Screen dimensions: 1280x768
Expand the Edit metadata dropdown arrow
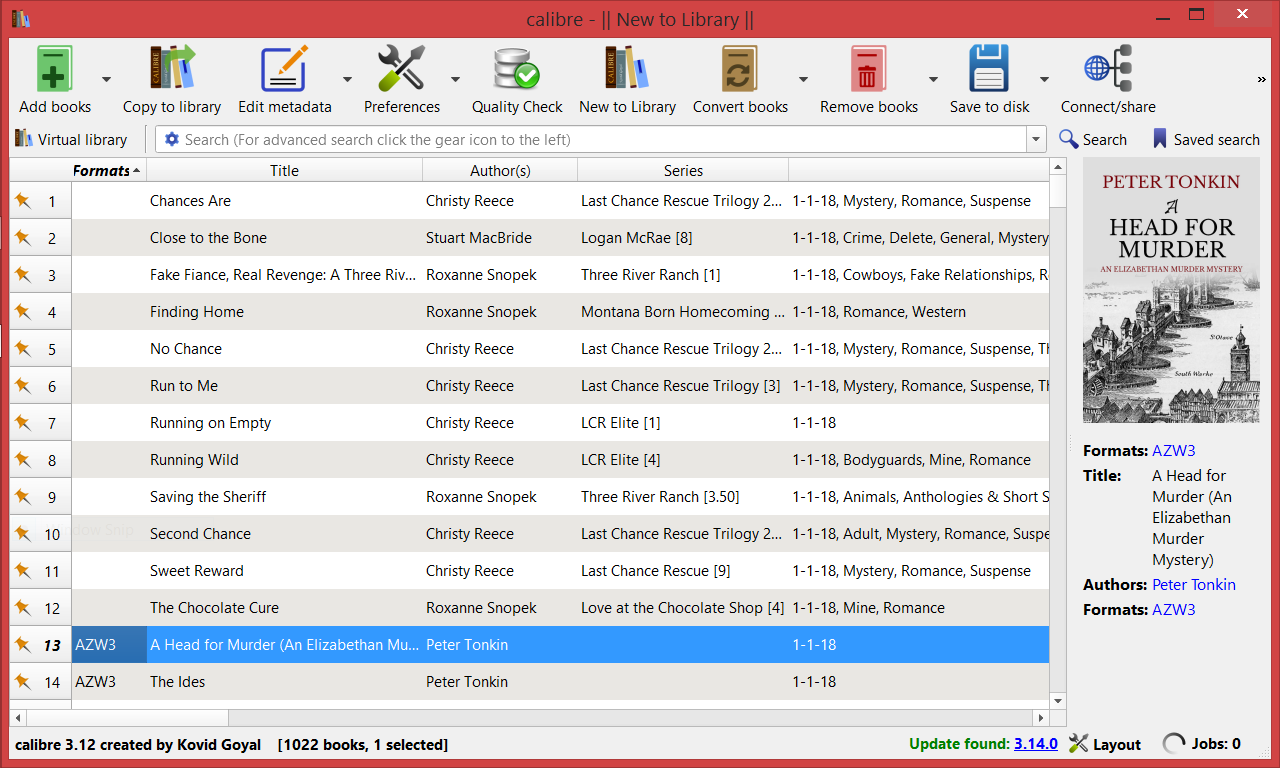tap(347, 79)
